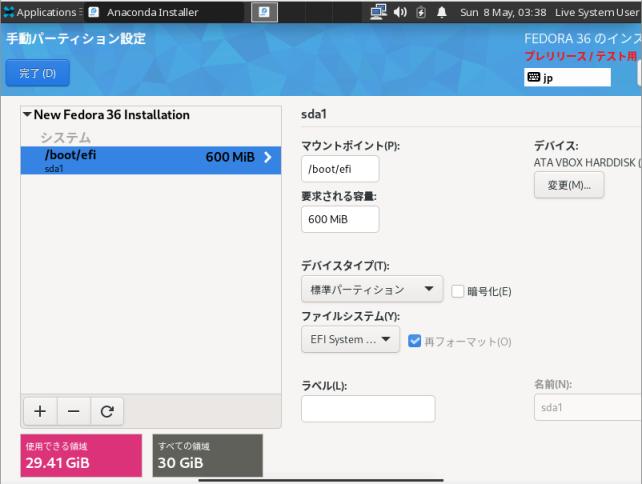
Task: Click the システム section heading
Action: pyautogui.click(x=65, y=138)
